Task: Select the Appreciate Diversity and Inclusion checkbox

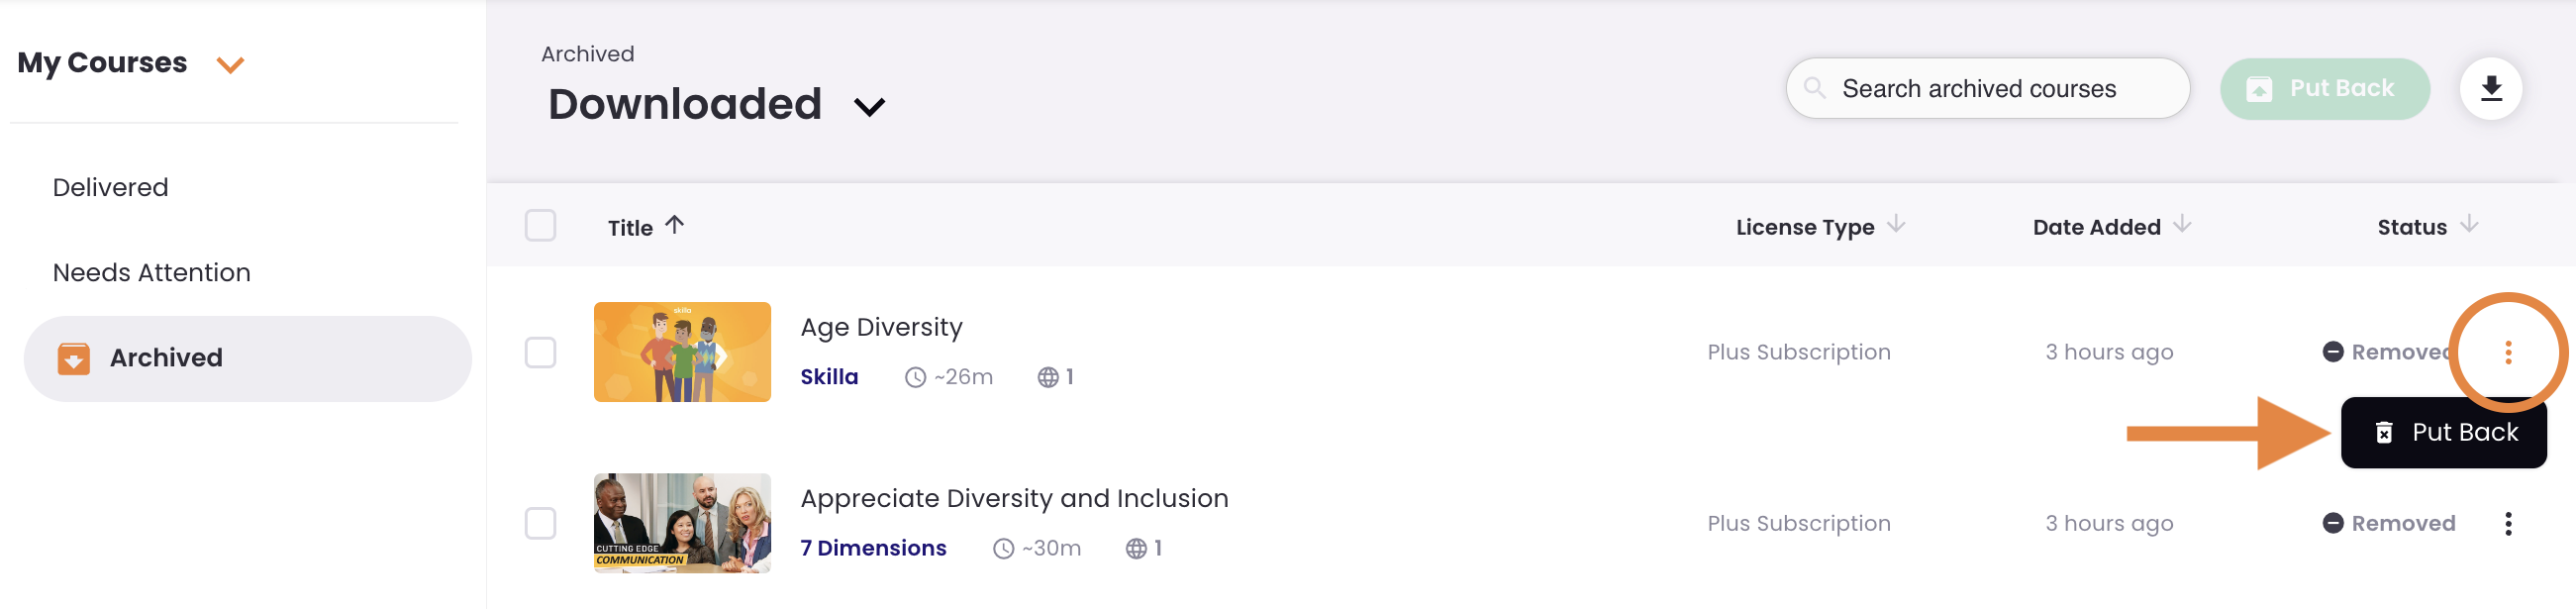Action: tap(540, 523)
